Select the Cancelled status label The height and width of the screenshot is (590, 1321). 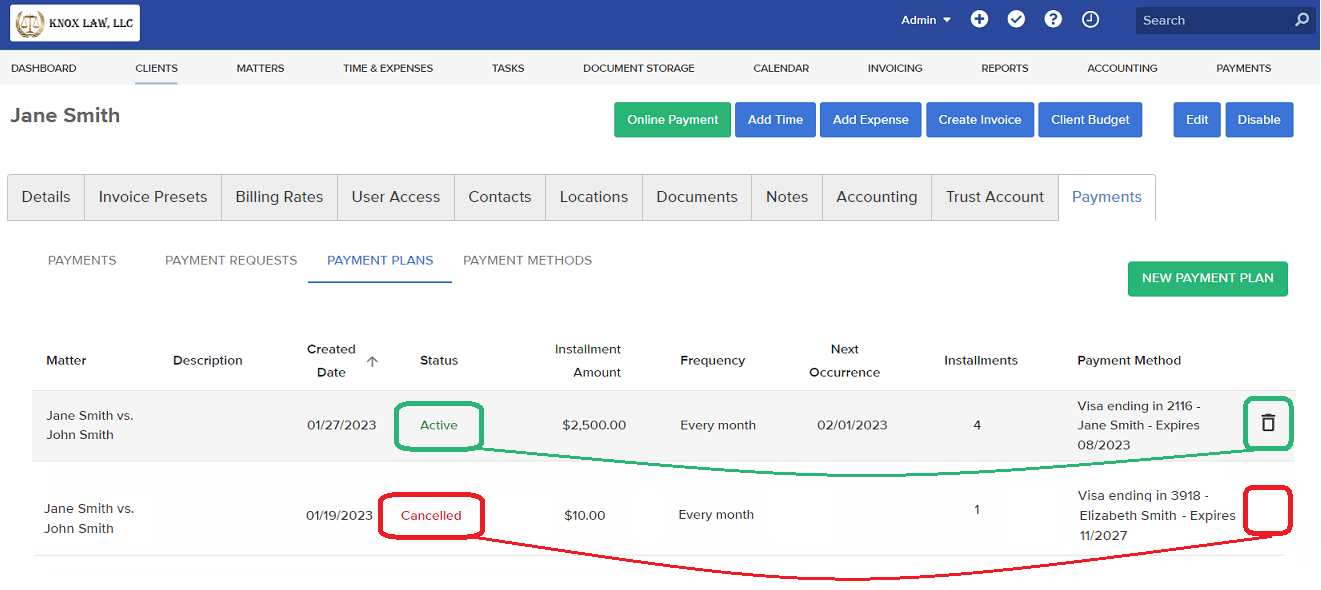(431, 515)
